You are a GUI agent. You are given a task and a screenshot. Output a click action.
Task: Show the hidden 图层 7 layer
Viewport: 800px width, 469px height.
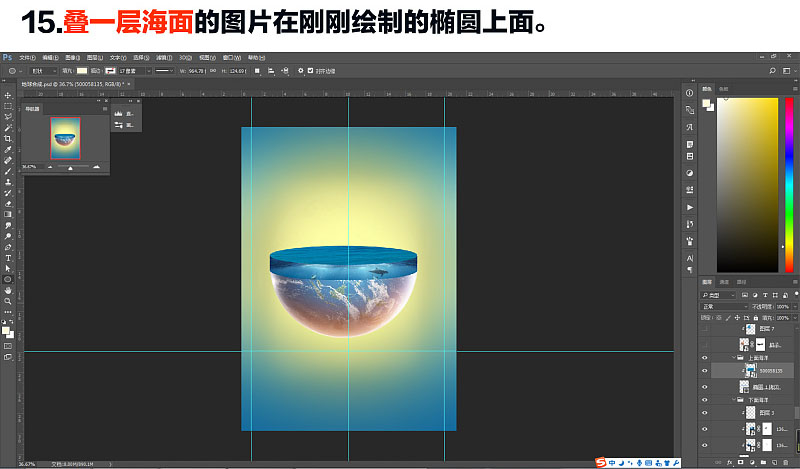(705, 329)
